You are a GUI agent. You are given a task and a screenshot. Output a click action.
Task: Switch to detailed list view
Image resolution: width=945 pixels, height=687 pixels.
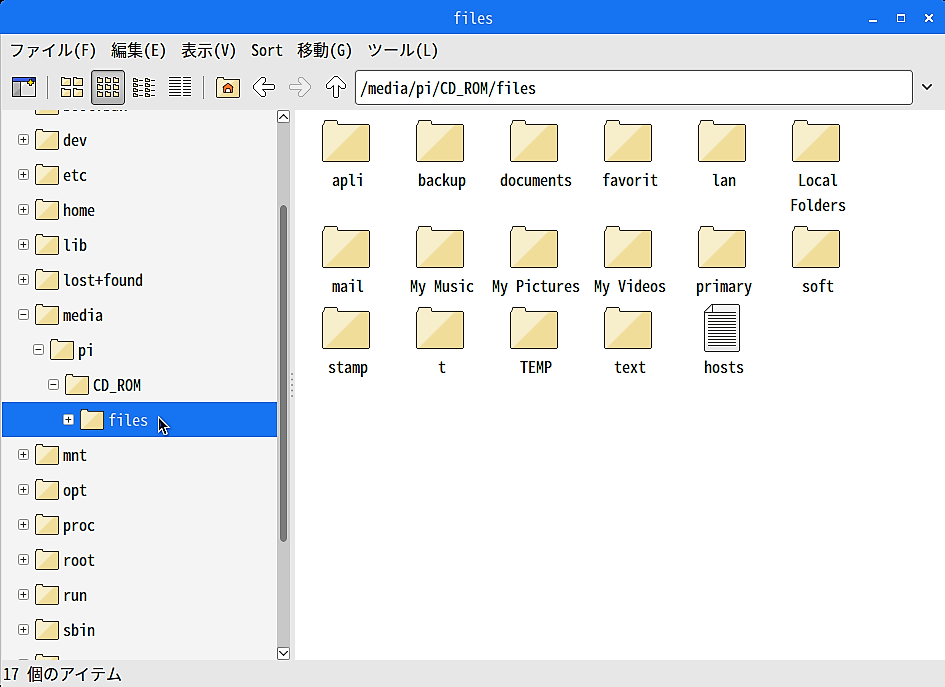click(180, 87)
